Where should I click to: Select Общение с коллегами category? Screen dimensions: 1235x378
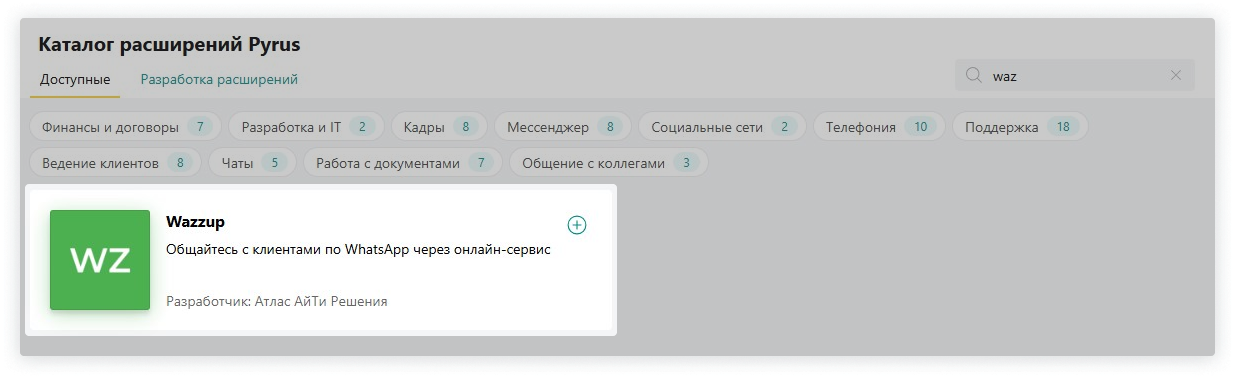609,163
